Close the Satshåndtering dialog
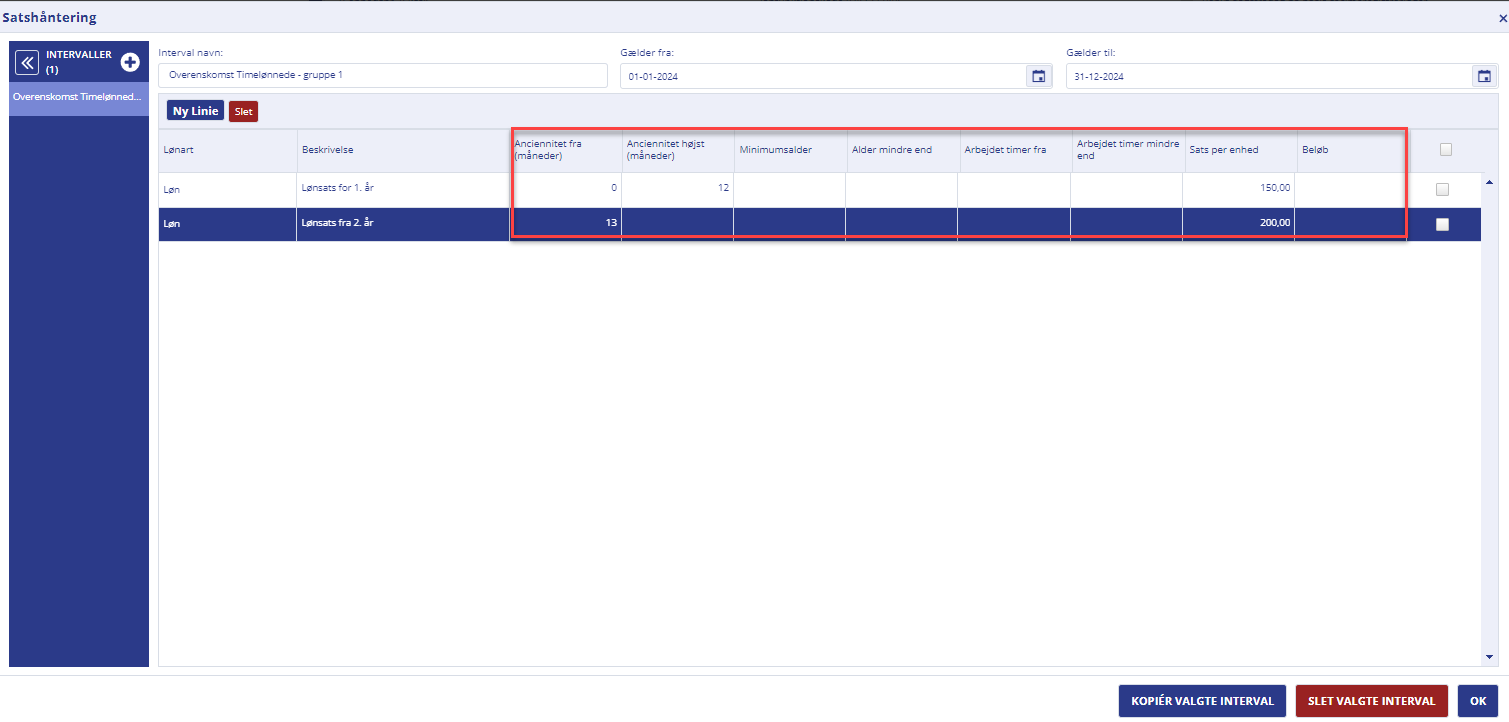Image resolution: width=1509 pixels, height=722 pixels. coord(1502,18)
